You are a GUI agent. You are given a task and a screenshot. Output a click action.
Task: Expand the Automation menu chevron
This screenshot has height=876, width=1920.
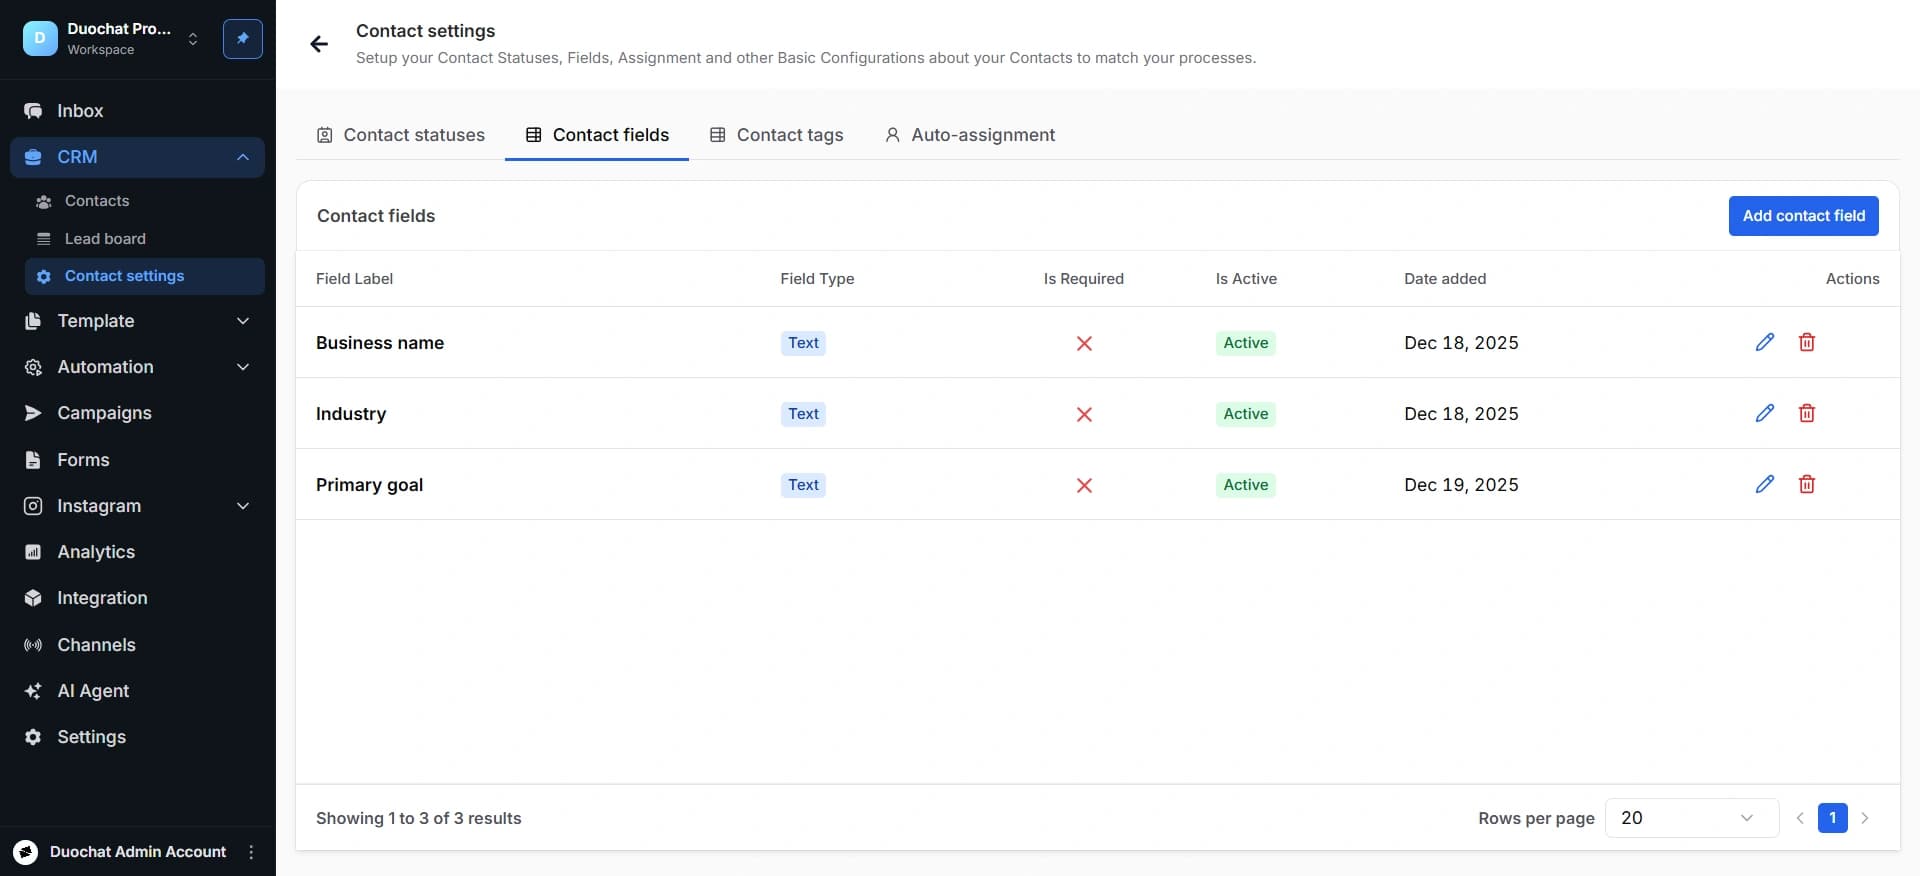[x=242, y=367]
